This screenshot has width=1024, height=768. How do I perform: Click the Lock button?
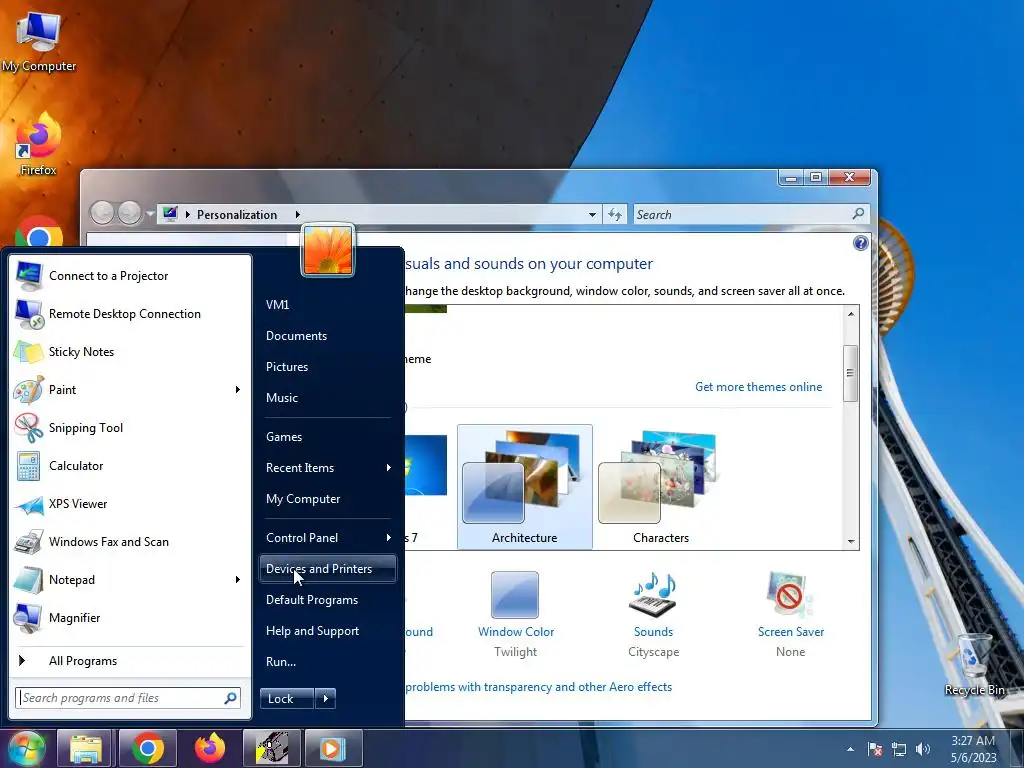tap(287, 699)
